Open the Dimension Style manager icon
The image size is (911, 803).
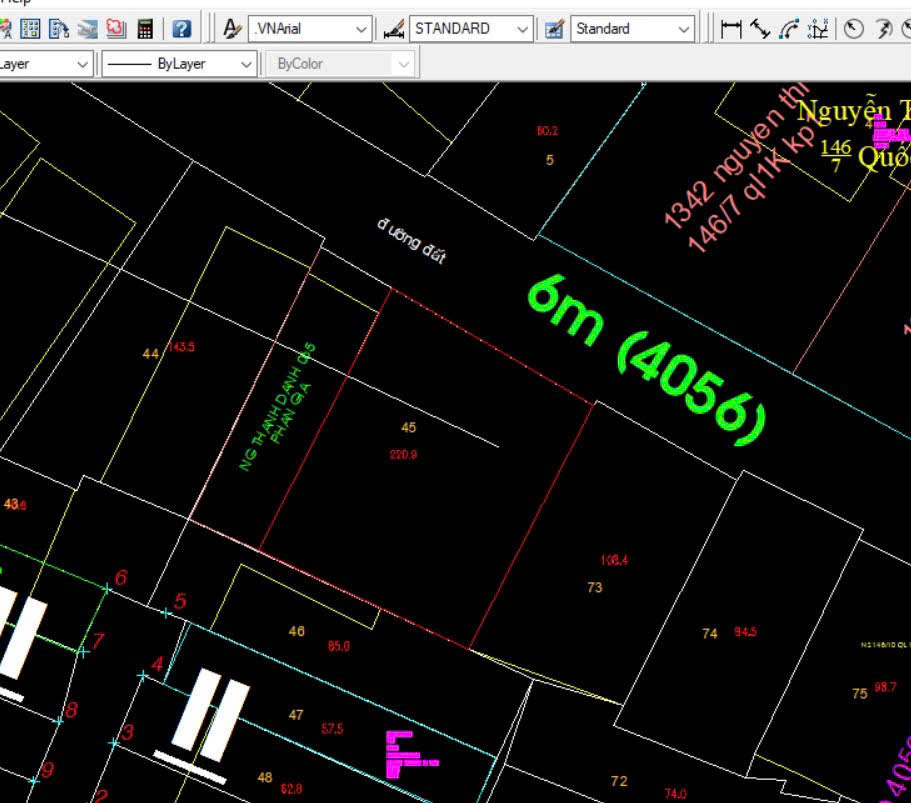pos(393,28)
